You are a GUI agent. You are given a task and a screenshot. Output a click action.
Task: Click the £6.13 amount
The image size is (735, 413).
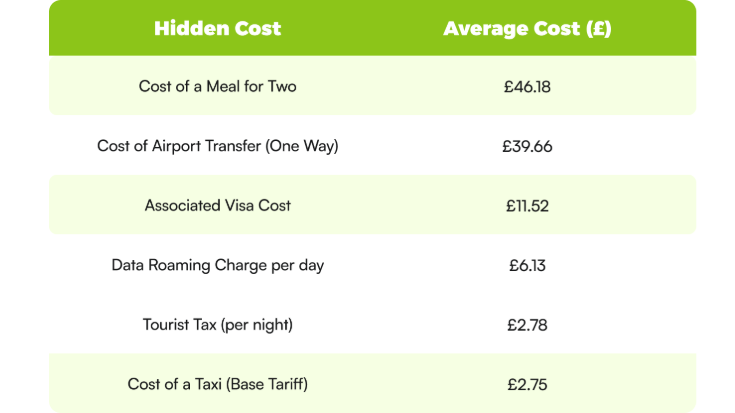pos(527,265)
